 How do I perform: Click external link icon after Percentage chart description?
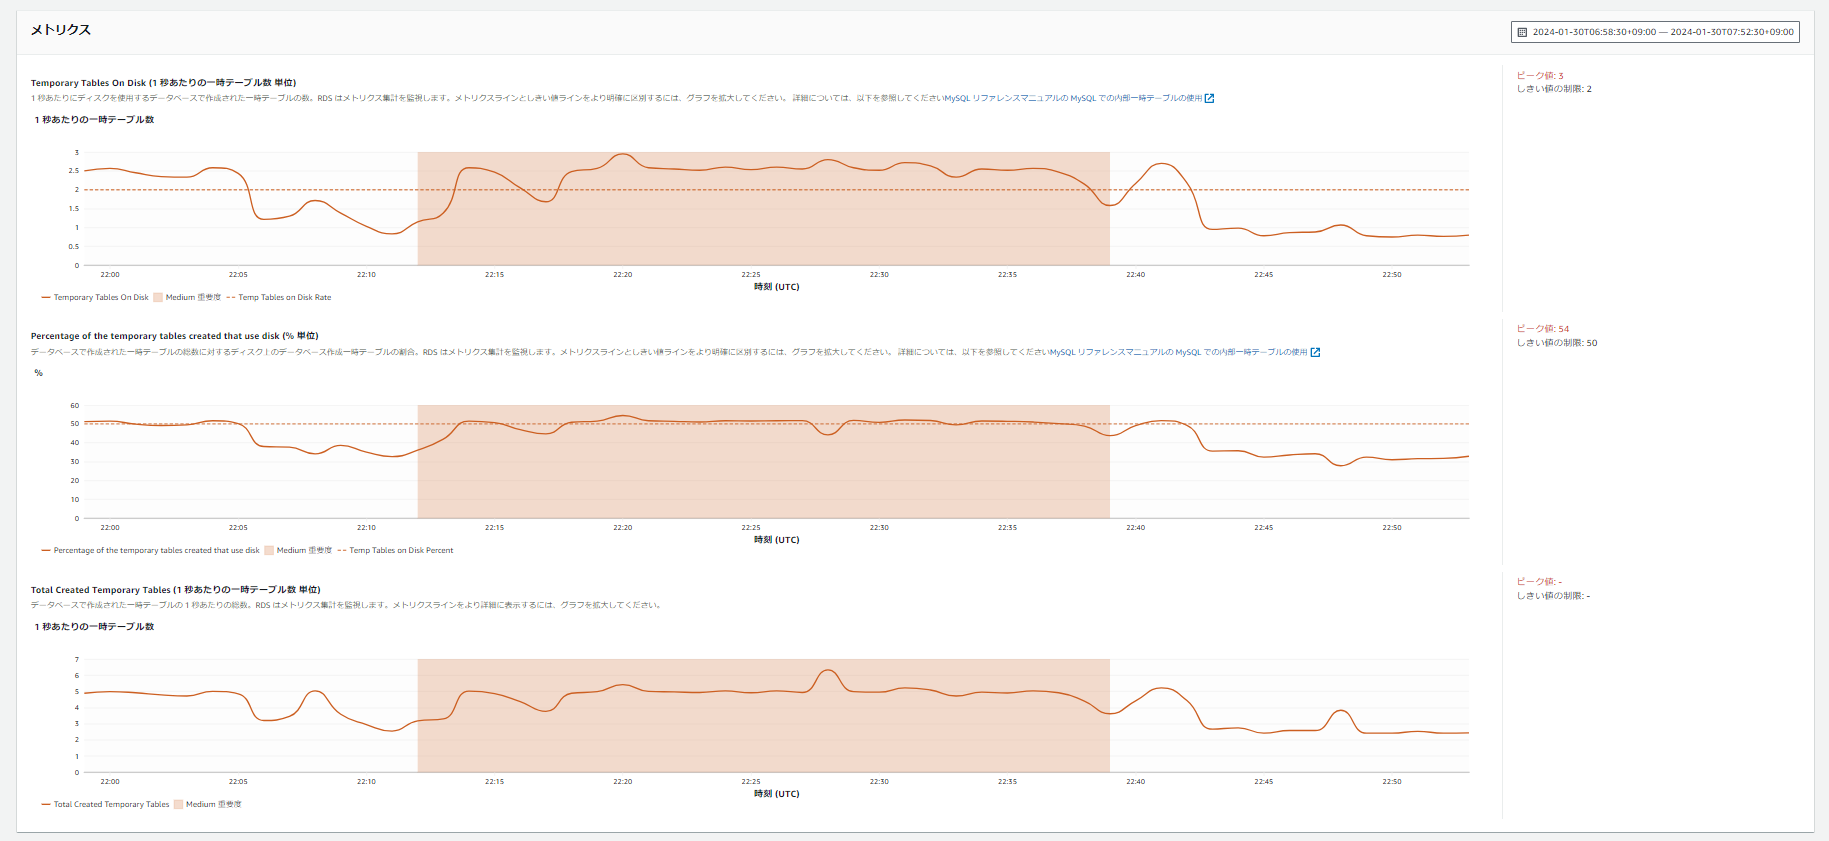pyautogui.click(x=1315, y=352)
